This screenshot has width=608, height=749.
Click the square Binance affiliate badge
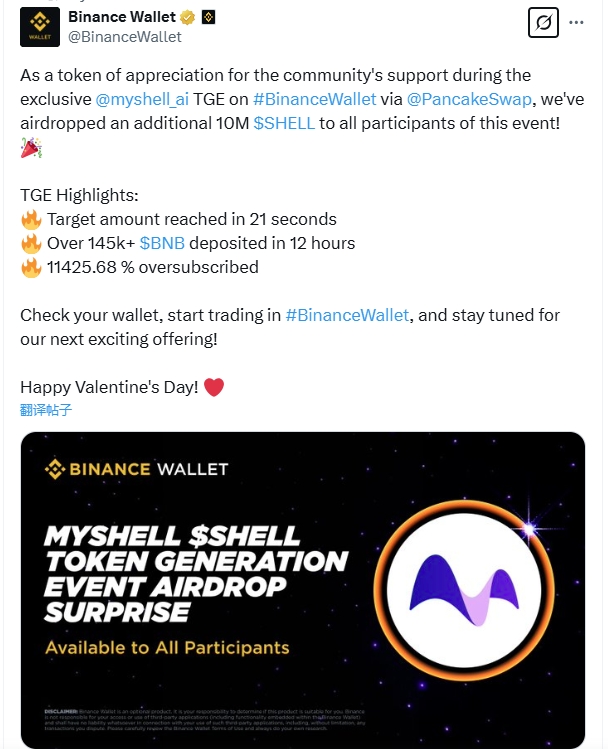pyautogui.click(x=208, y=17)
